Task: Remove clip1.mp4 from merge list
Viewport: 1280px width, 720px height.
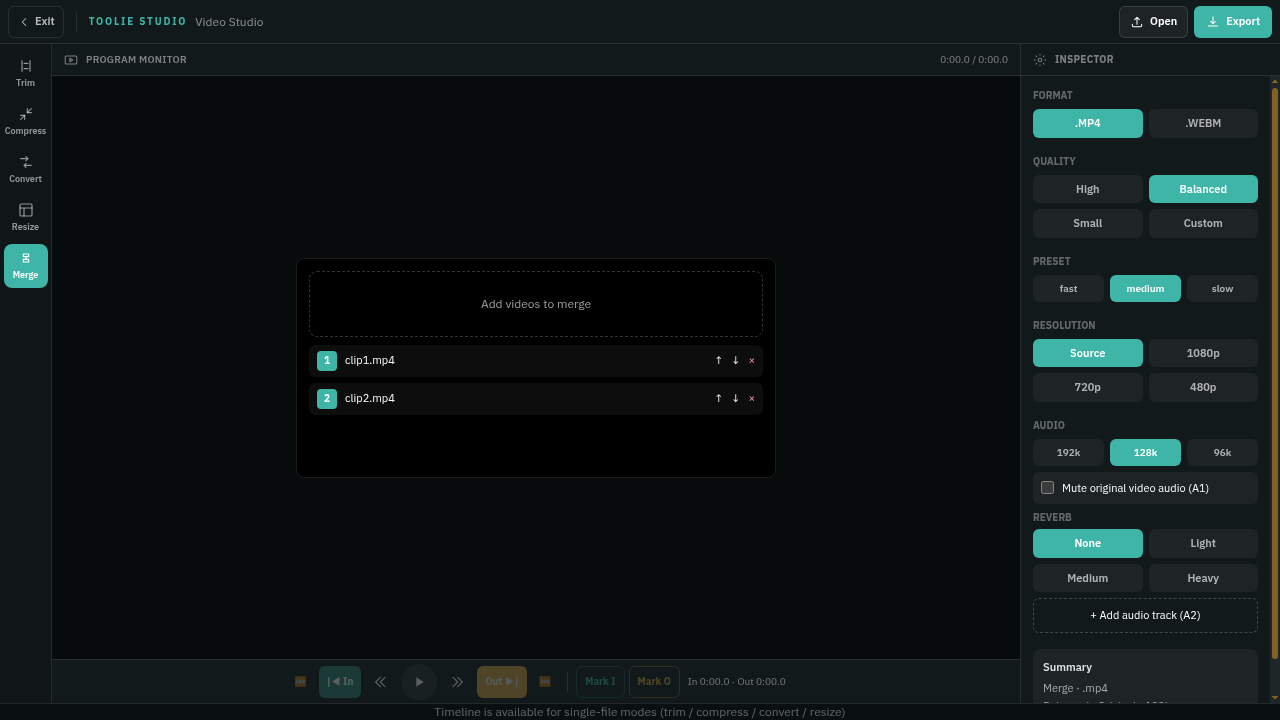Action: click(752, 360)
